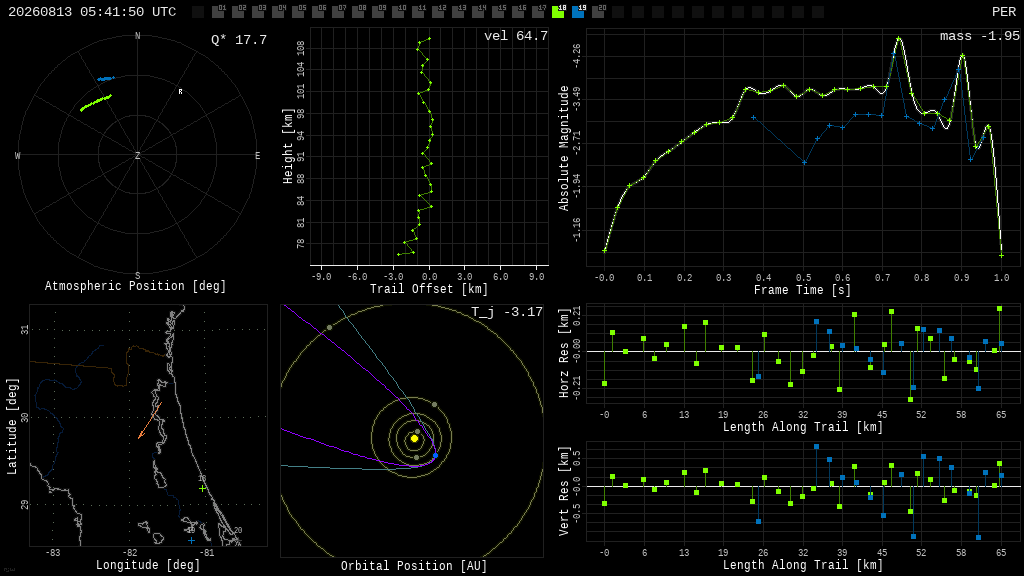Click the blue station 19 cross on map

coord(191,541)
